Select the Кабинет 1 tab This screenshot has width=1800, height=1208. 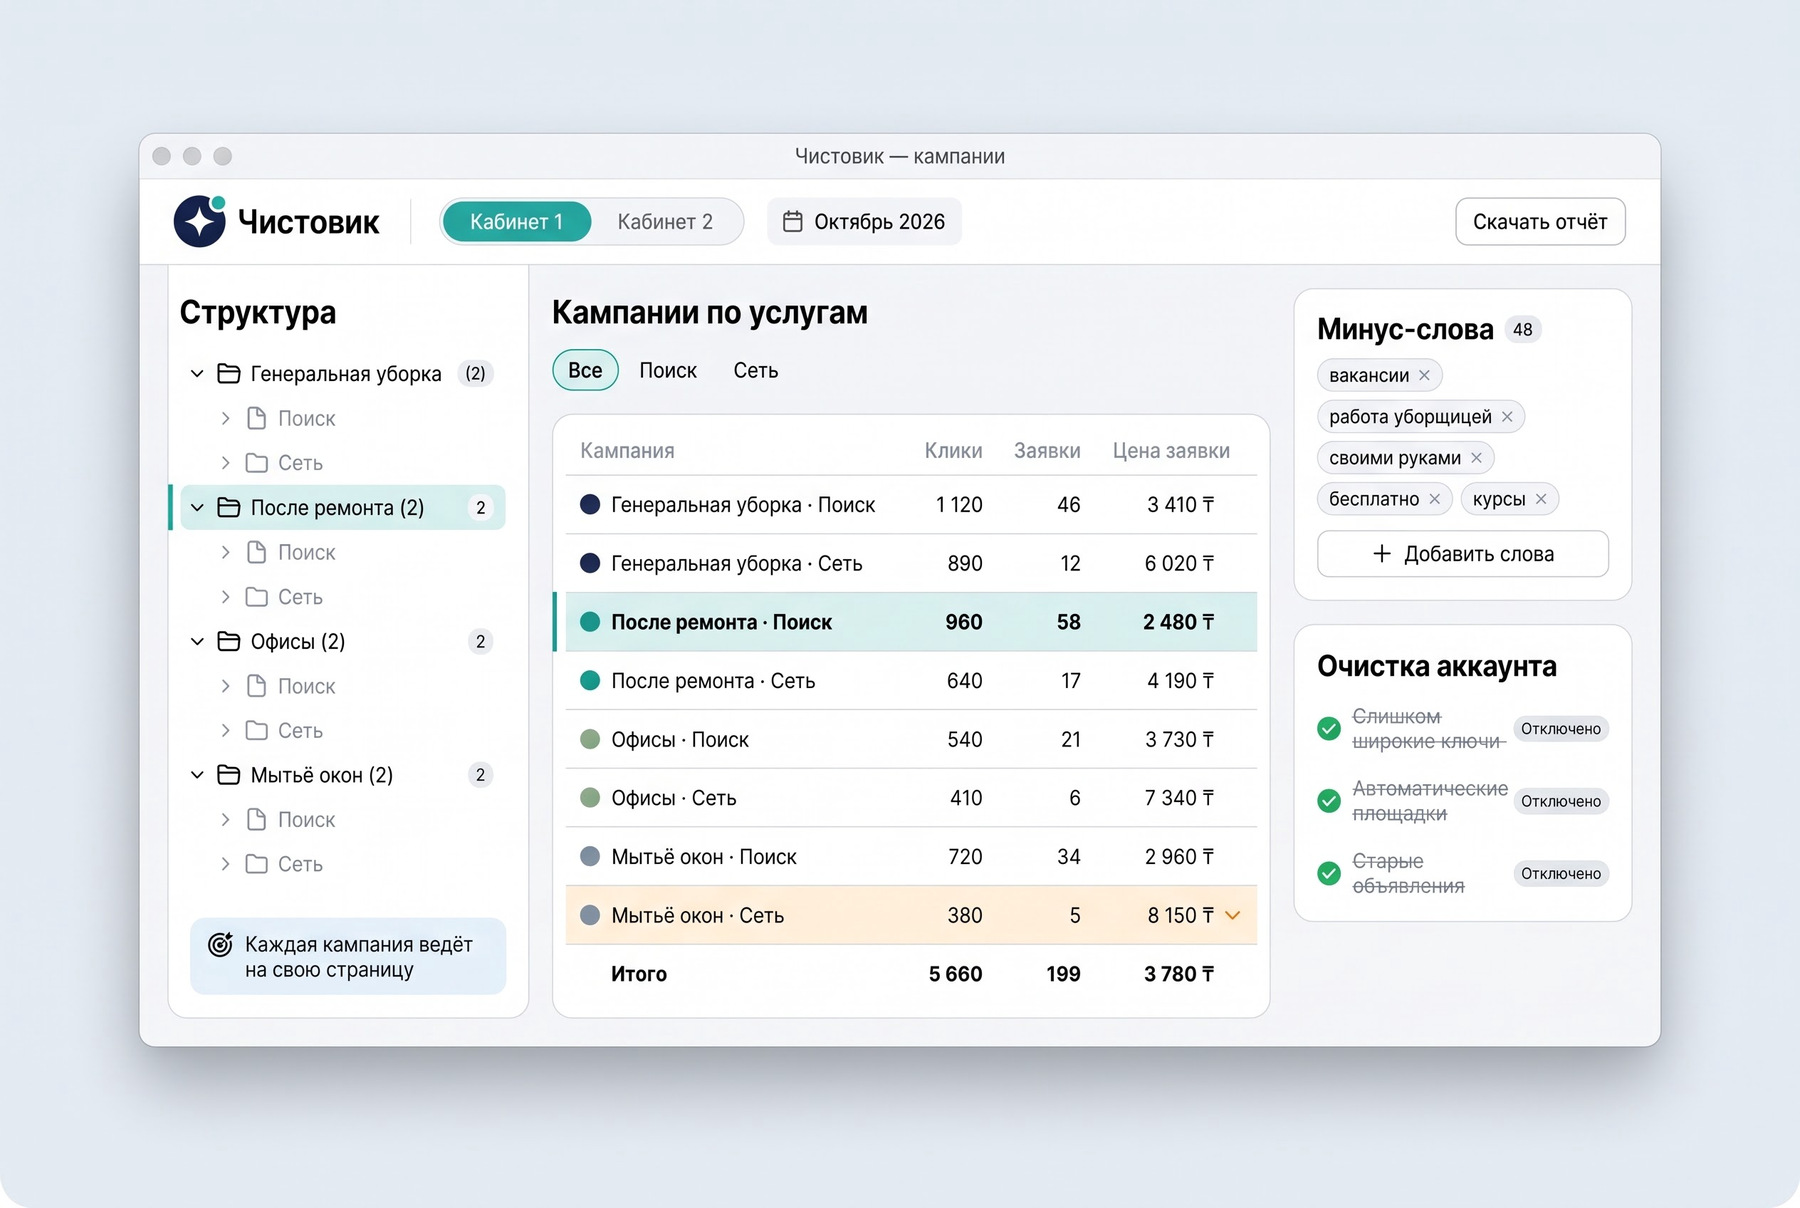[517, 222]
